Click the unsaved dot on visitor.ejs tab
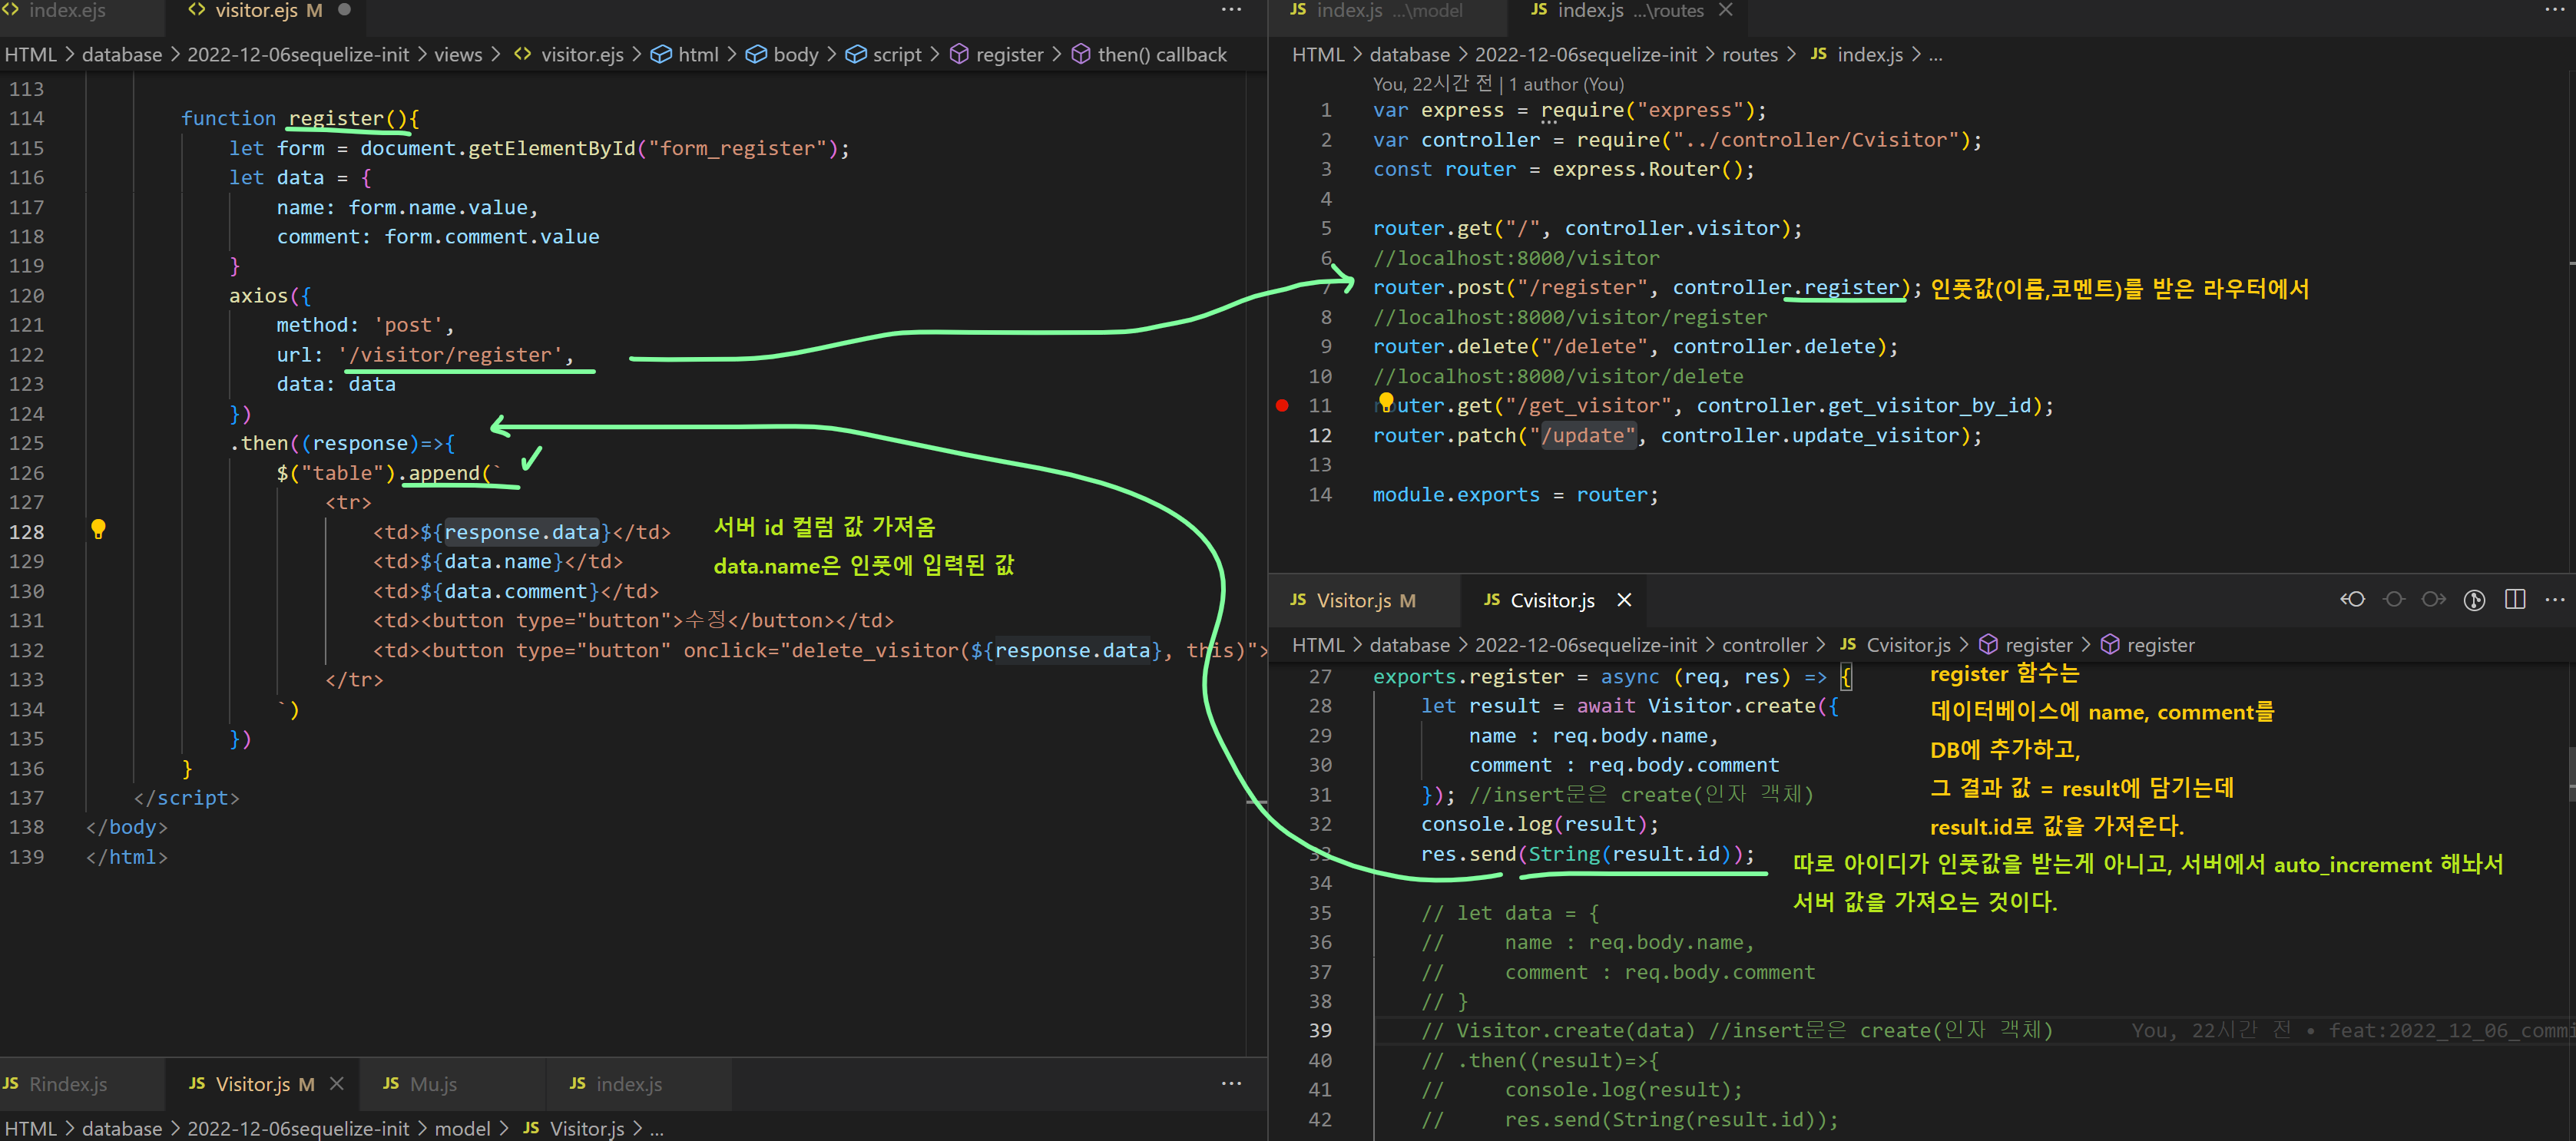Image resolution: width=2576 pixels, height=1141 pixels. 344,10
